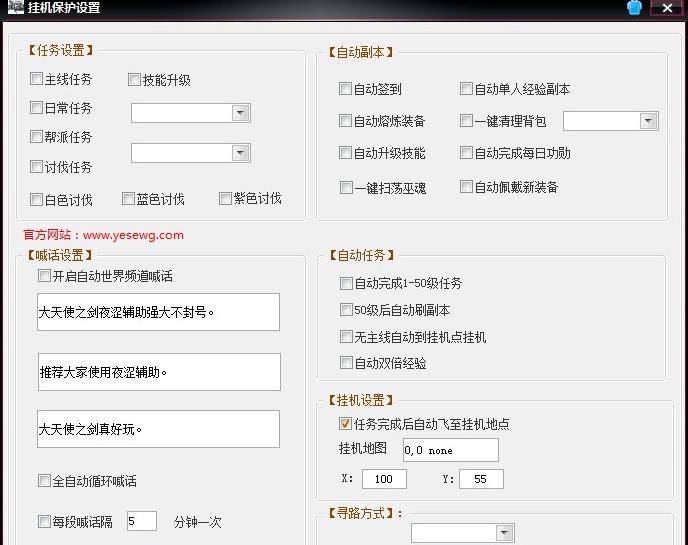Image resolution: width=688 pixels, height=545 pixels.
Task: Check the 自动双倍经验 box
Action: click(346, 363)
